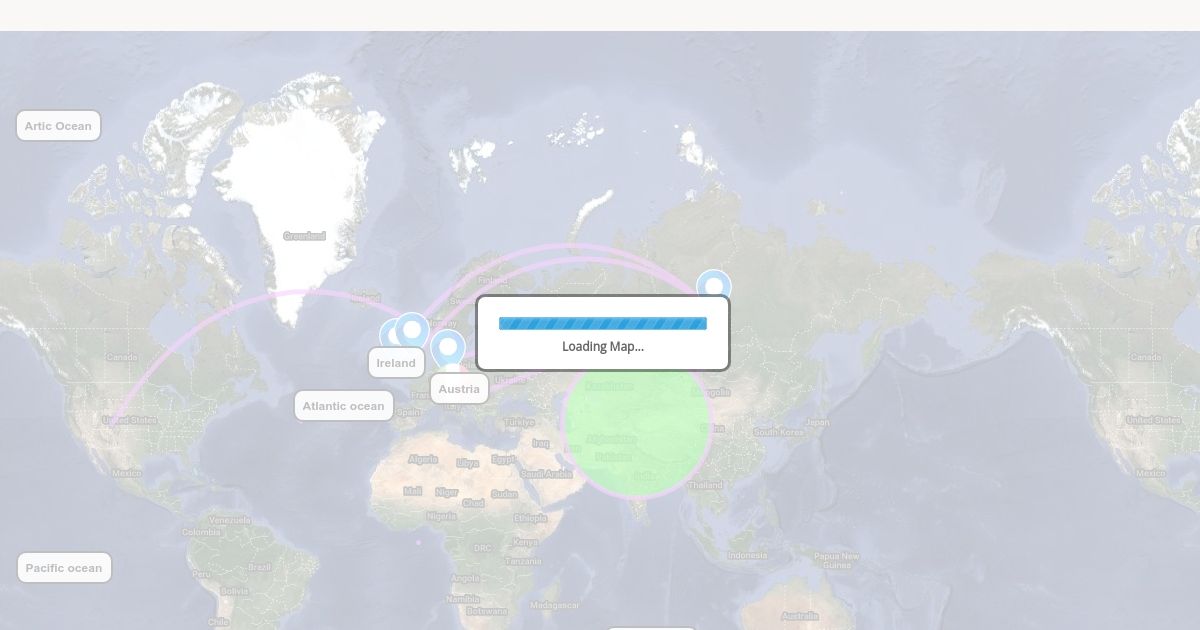Viewport: 1200px width, 630px height.
Task: Click the Saudi Arabia name on the map
Action: point(545,473)
